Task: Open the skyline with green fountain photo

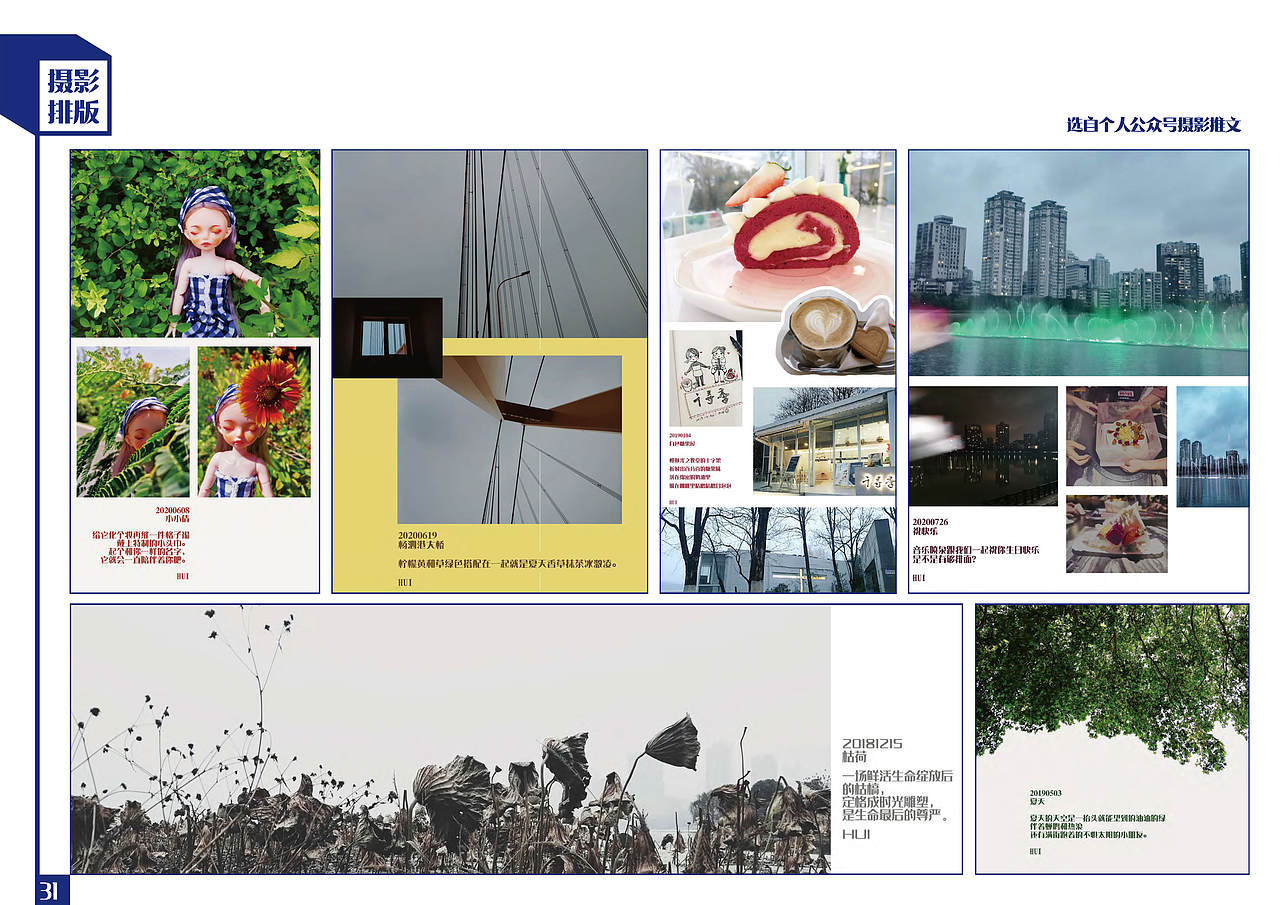Action: [x=1079, y=263]
